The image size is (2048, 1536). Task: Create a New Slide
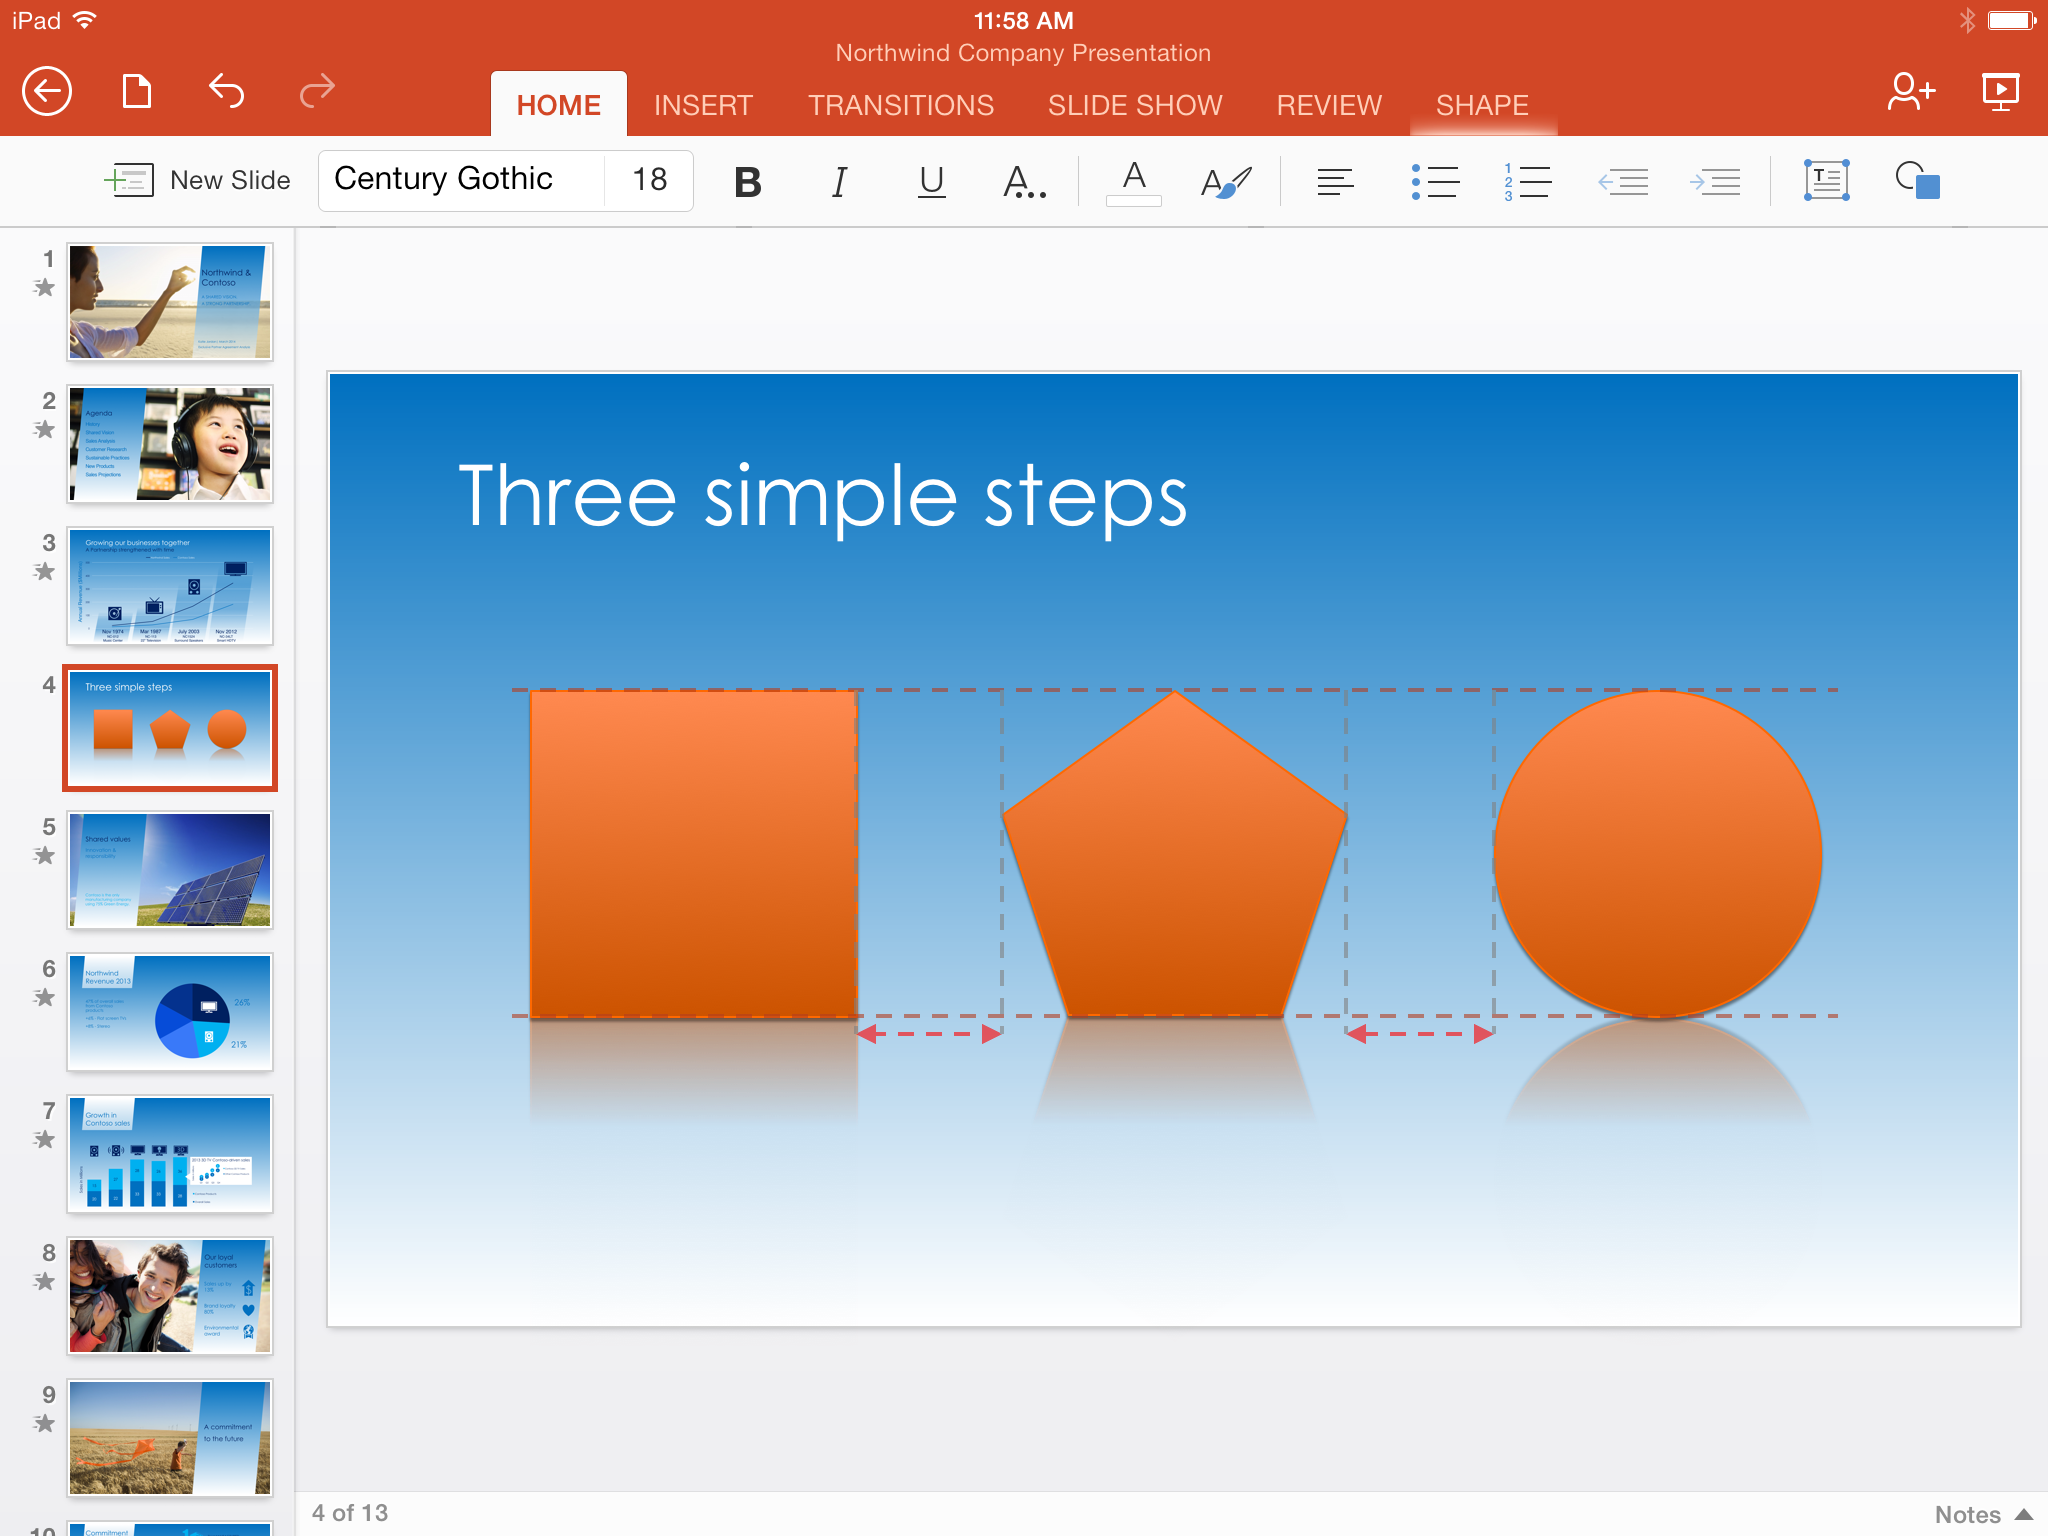199,180
